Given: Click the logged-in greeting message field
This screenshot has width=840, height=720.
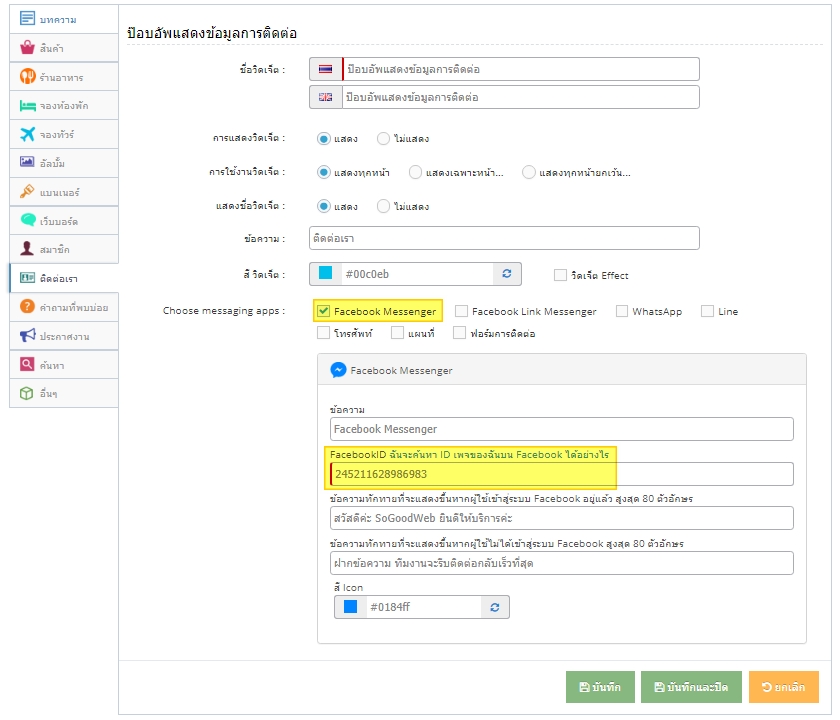Looking at the screenshot, I should click(x=561, y=518).
